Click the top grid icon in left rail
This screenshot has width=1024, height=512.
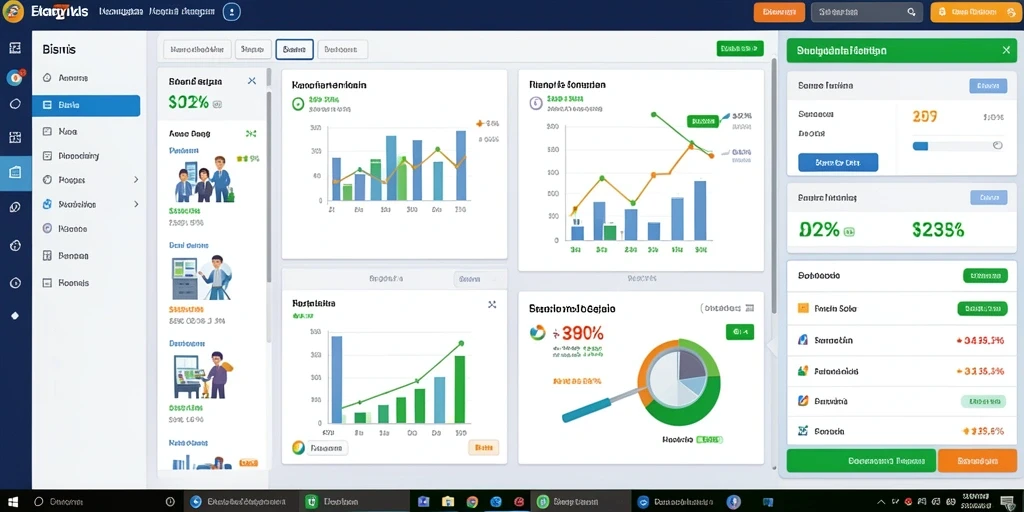point(15,48)
